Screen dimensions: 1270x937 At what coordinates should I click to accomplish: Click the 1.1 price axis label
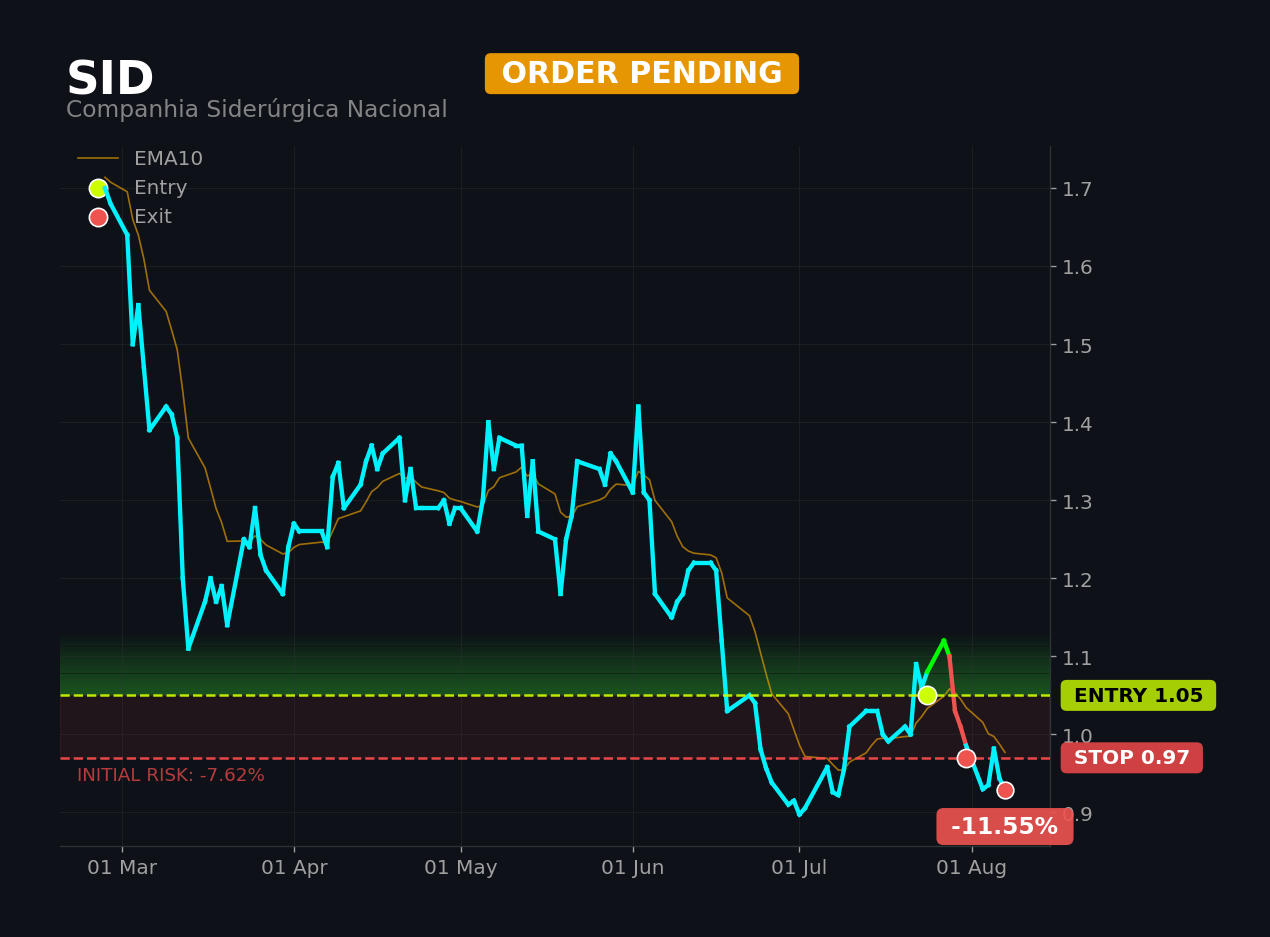(x=1077, y=657)
